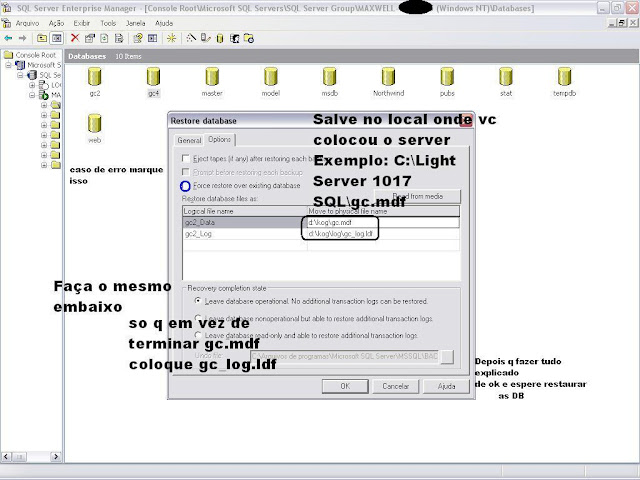Open the Exibir menu

(x=82, y=23)
